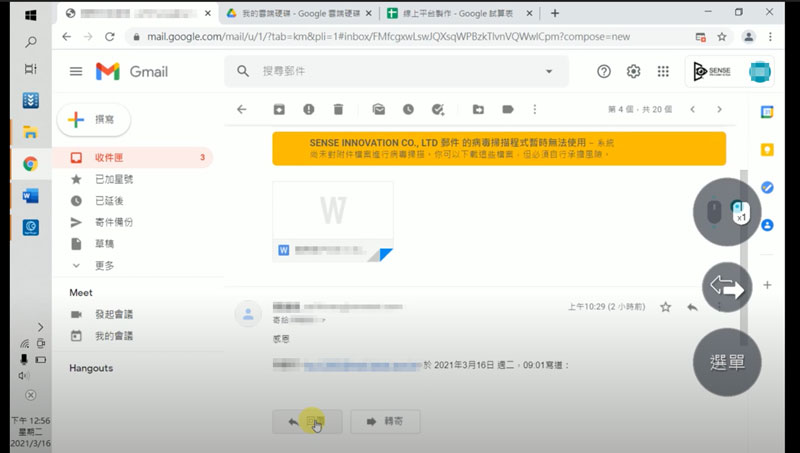Open a new browser tab
The image size is (800, 453).
point(555,14)
